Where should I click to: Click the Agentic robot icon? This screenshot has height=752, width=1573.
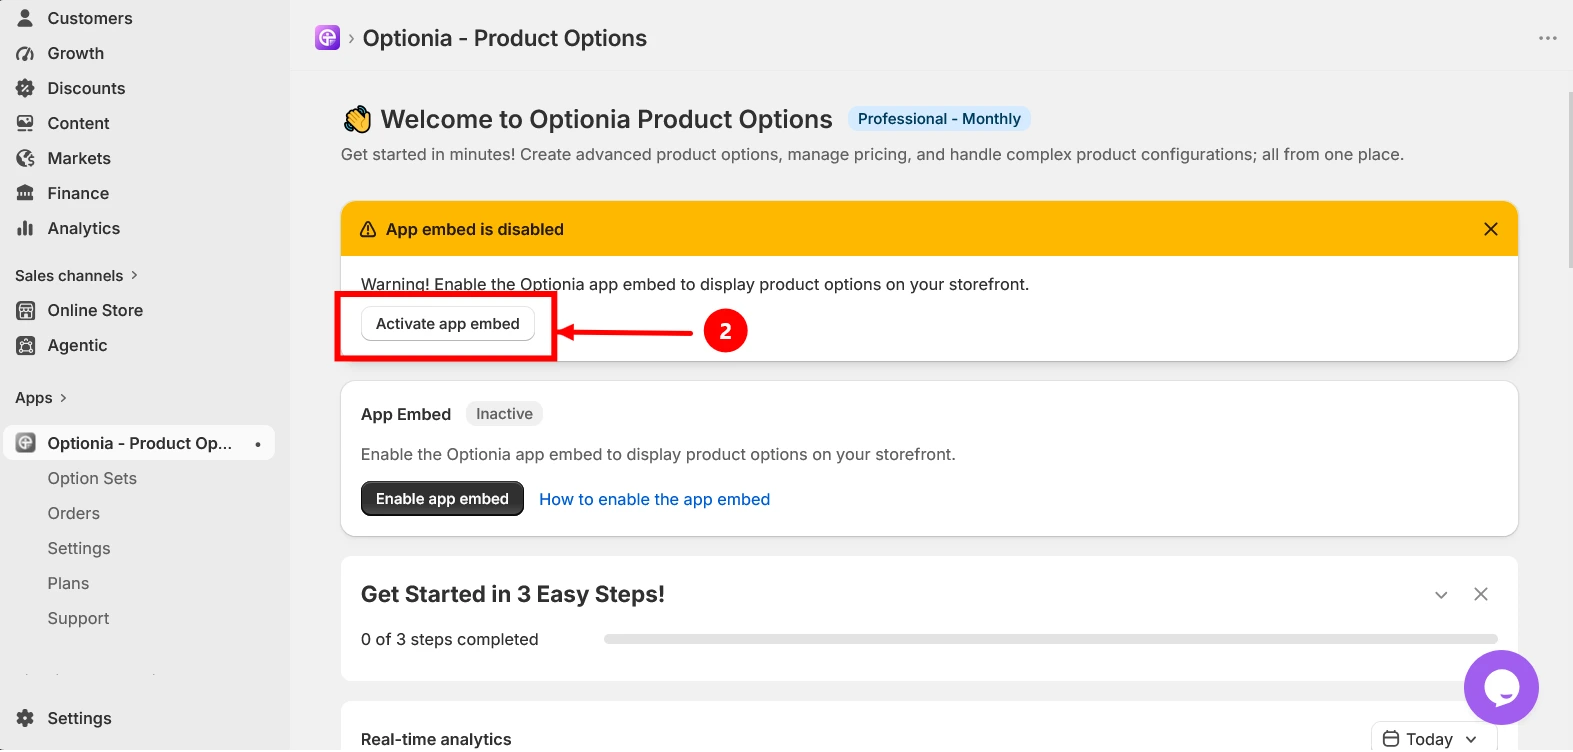pos(25,345)
